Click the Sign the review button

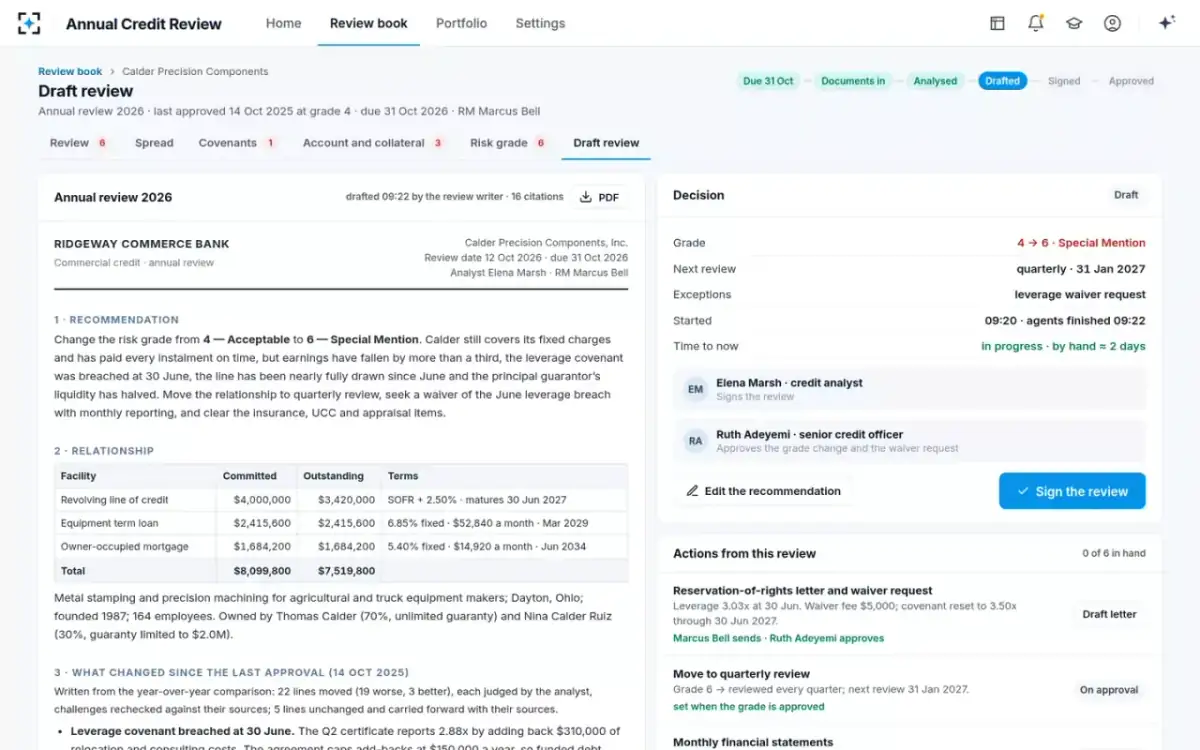coord(1072,491)
